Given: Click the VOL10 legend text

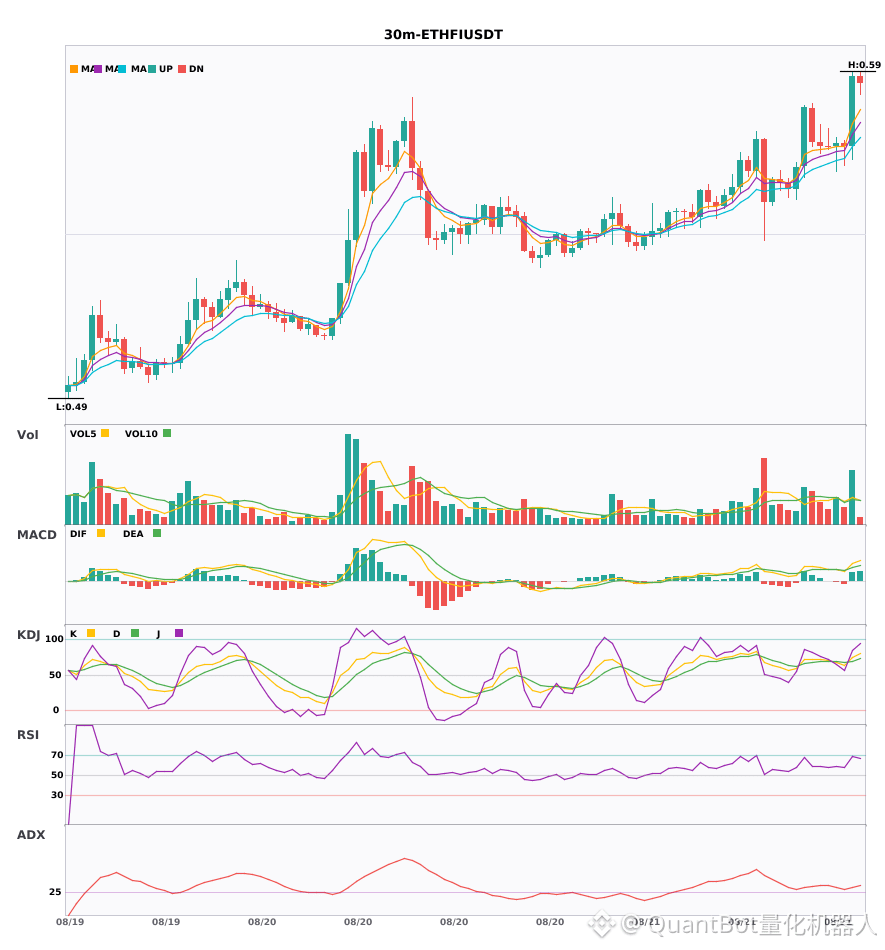Looking at the screenshot, I should tap(141, 434).
